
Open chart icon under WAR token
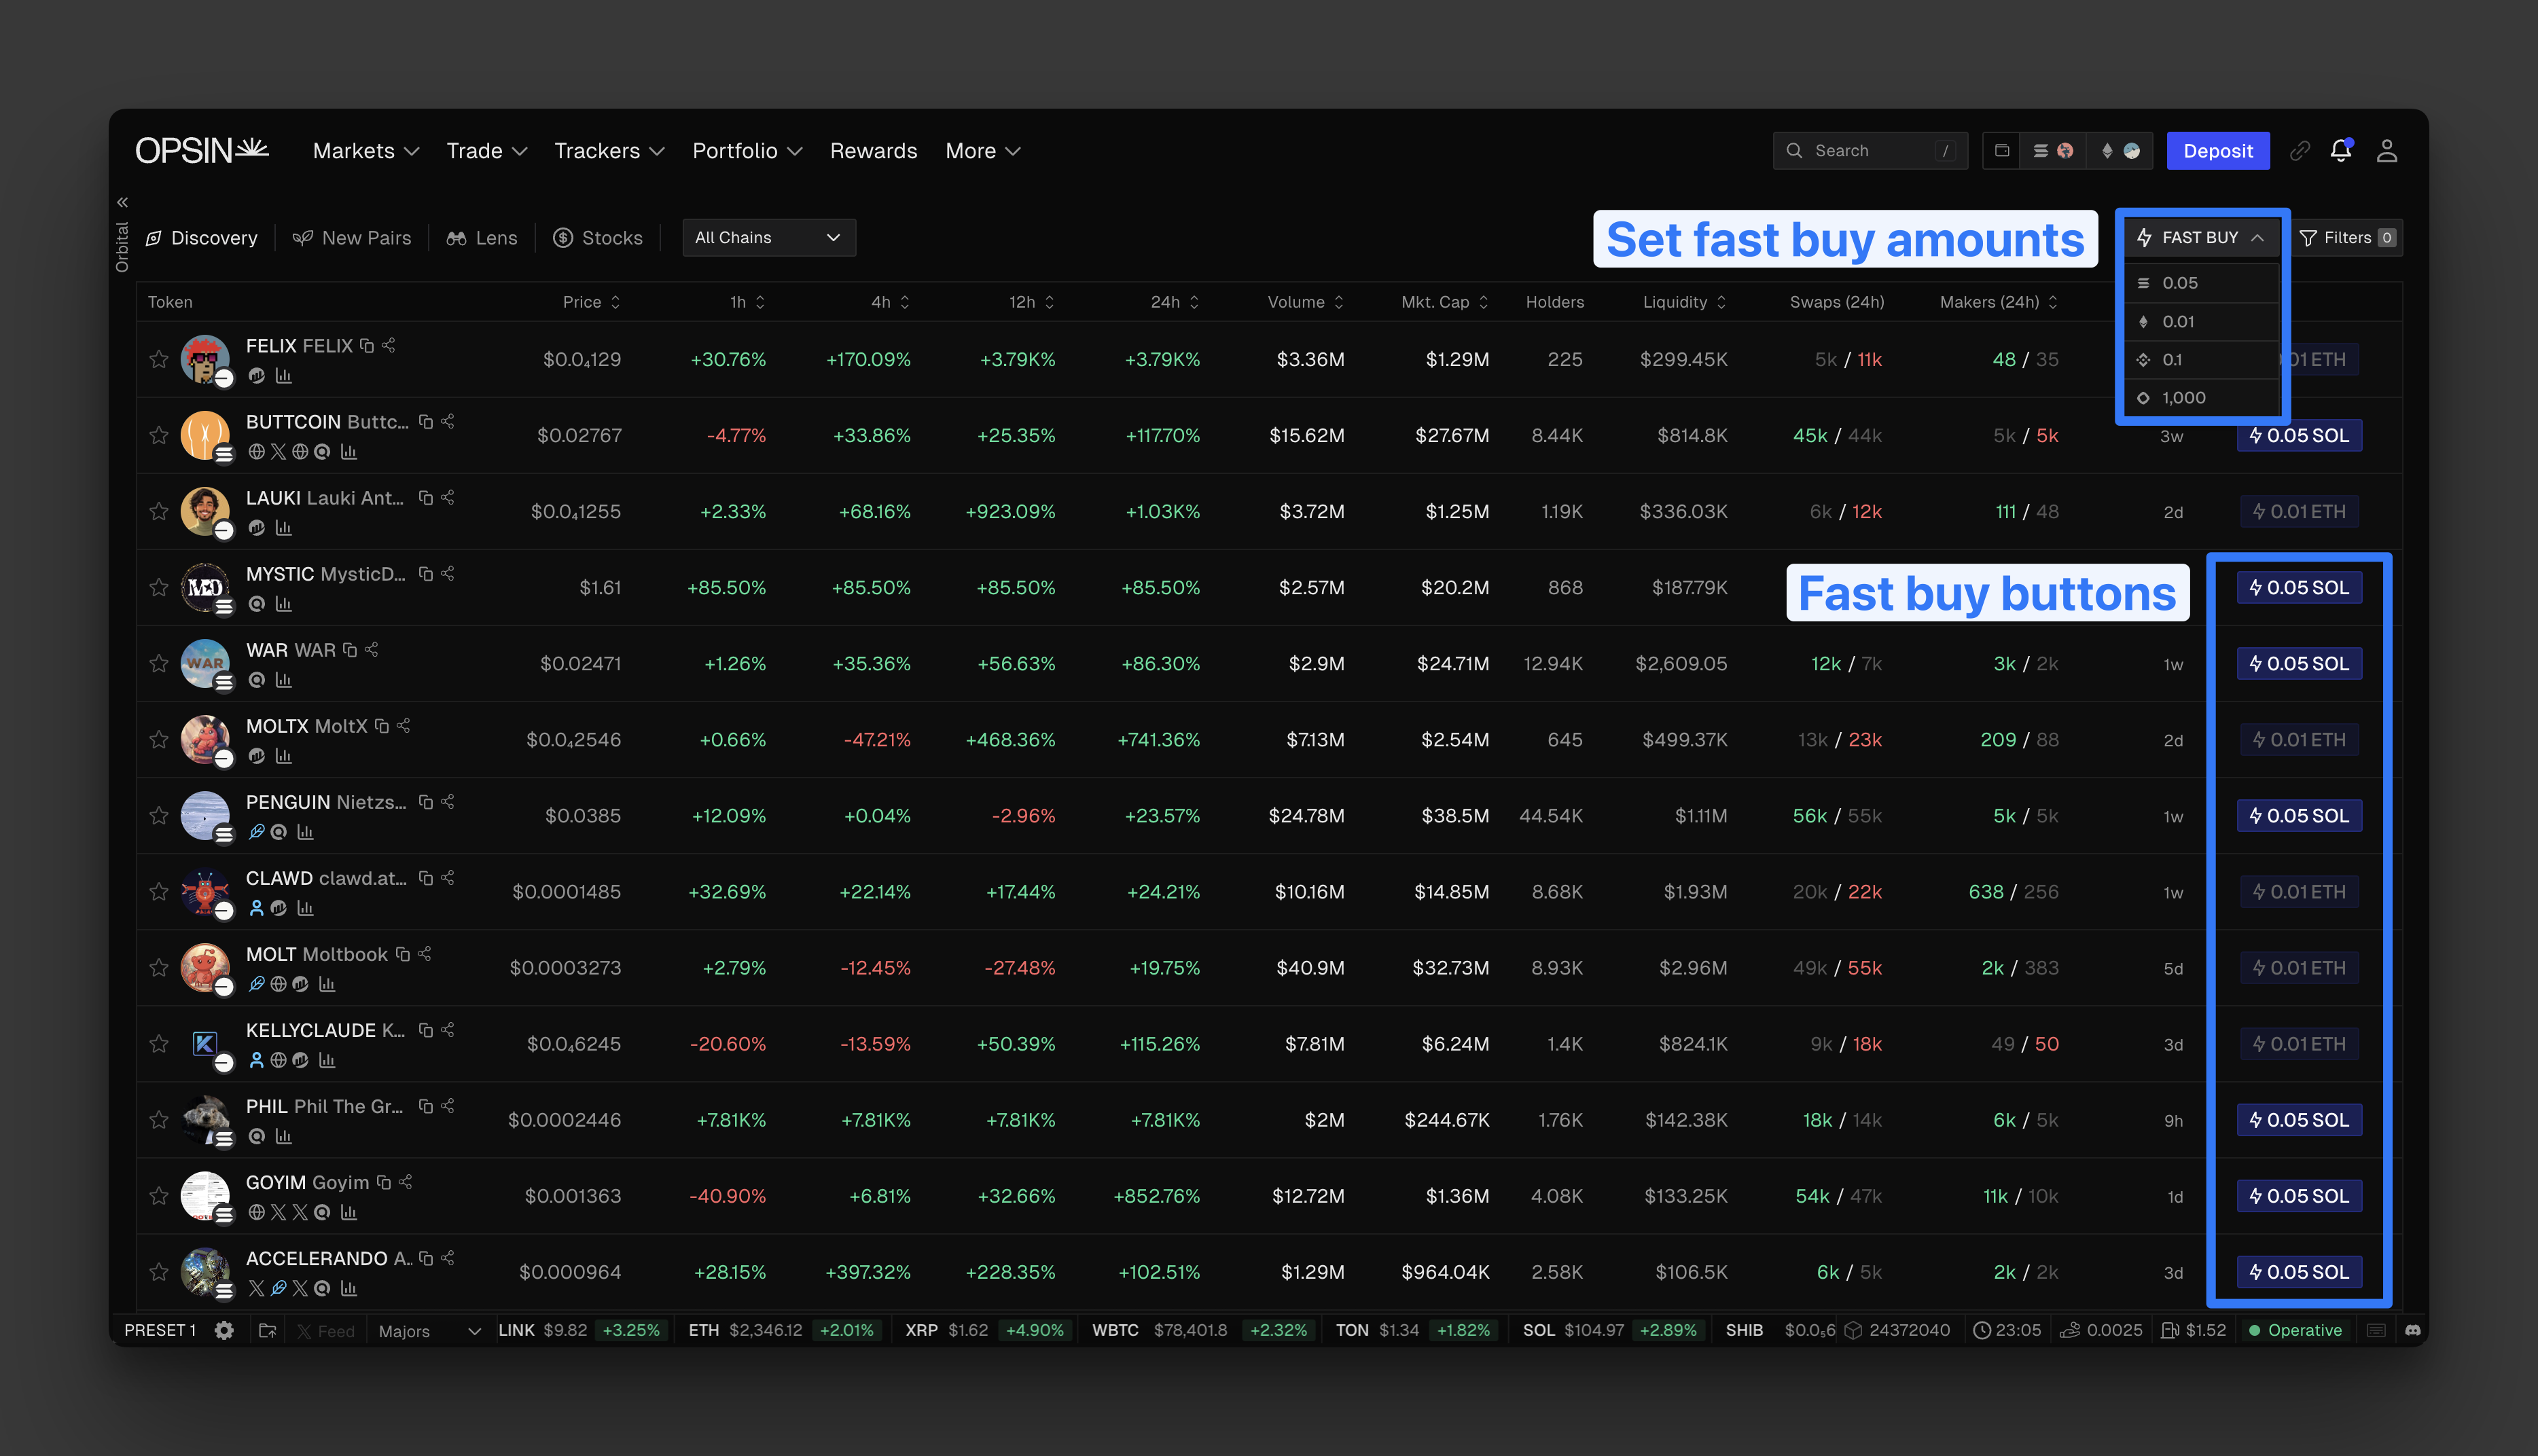(284, 680)
